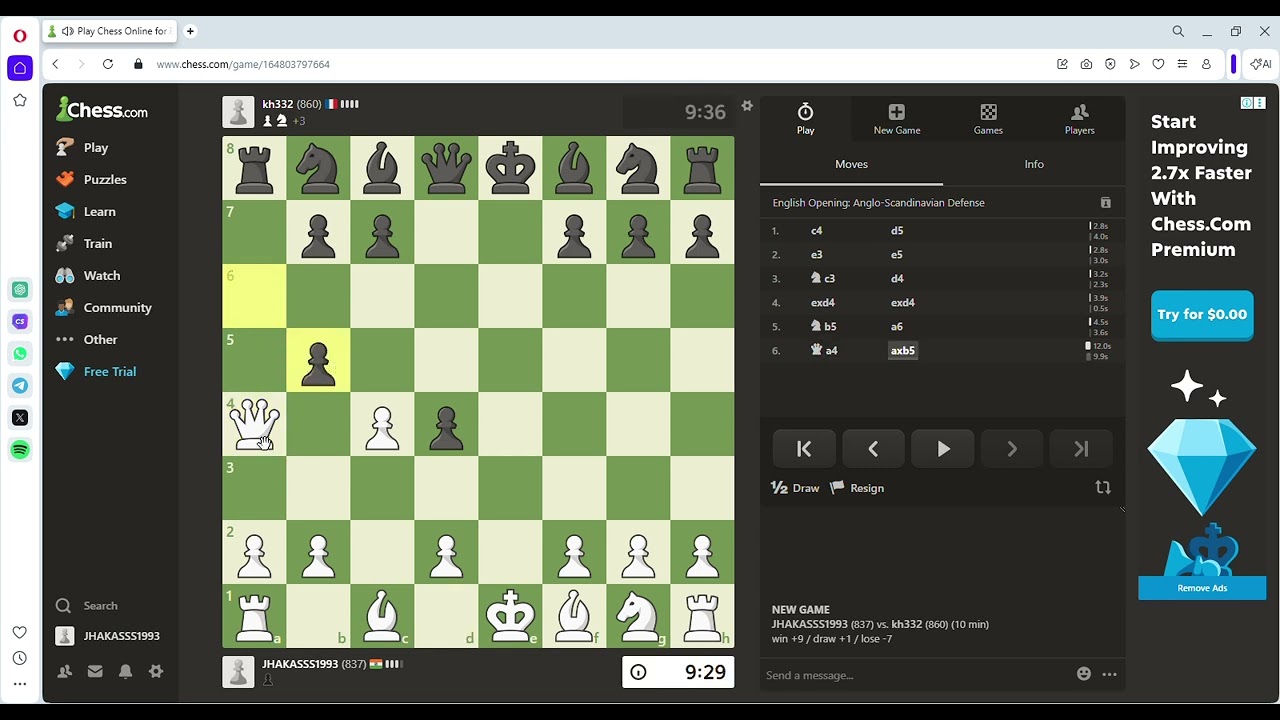
Task: Select white's move exd4 in the move list
Action: pyautogui.click(x=823, y=302)
